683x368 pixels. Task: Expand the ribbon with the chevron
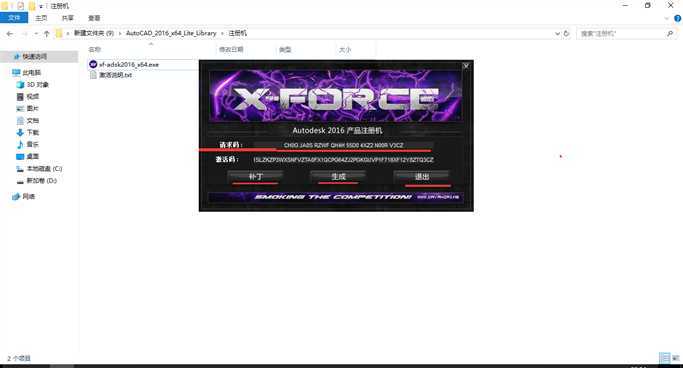pyautogui.click(x=666, y=18)
